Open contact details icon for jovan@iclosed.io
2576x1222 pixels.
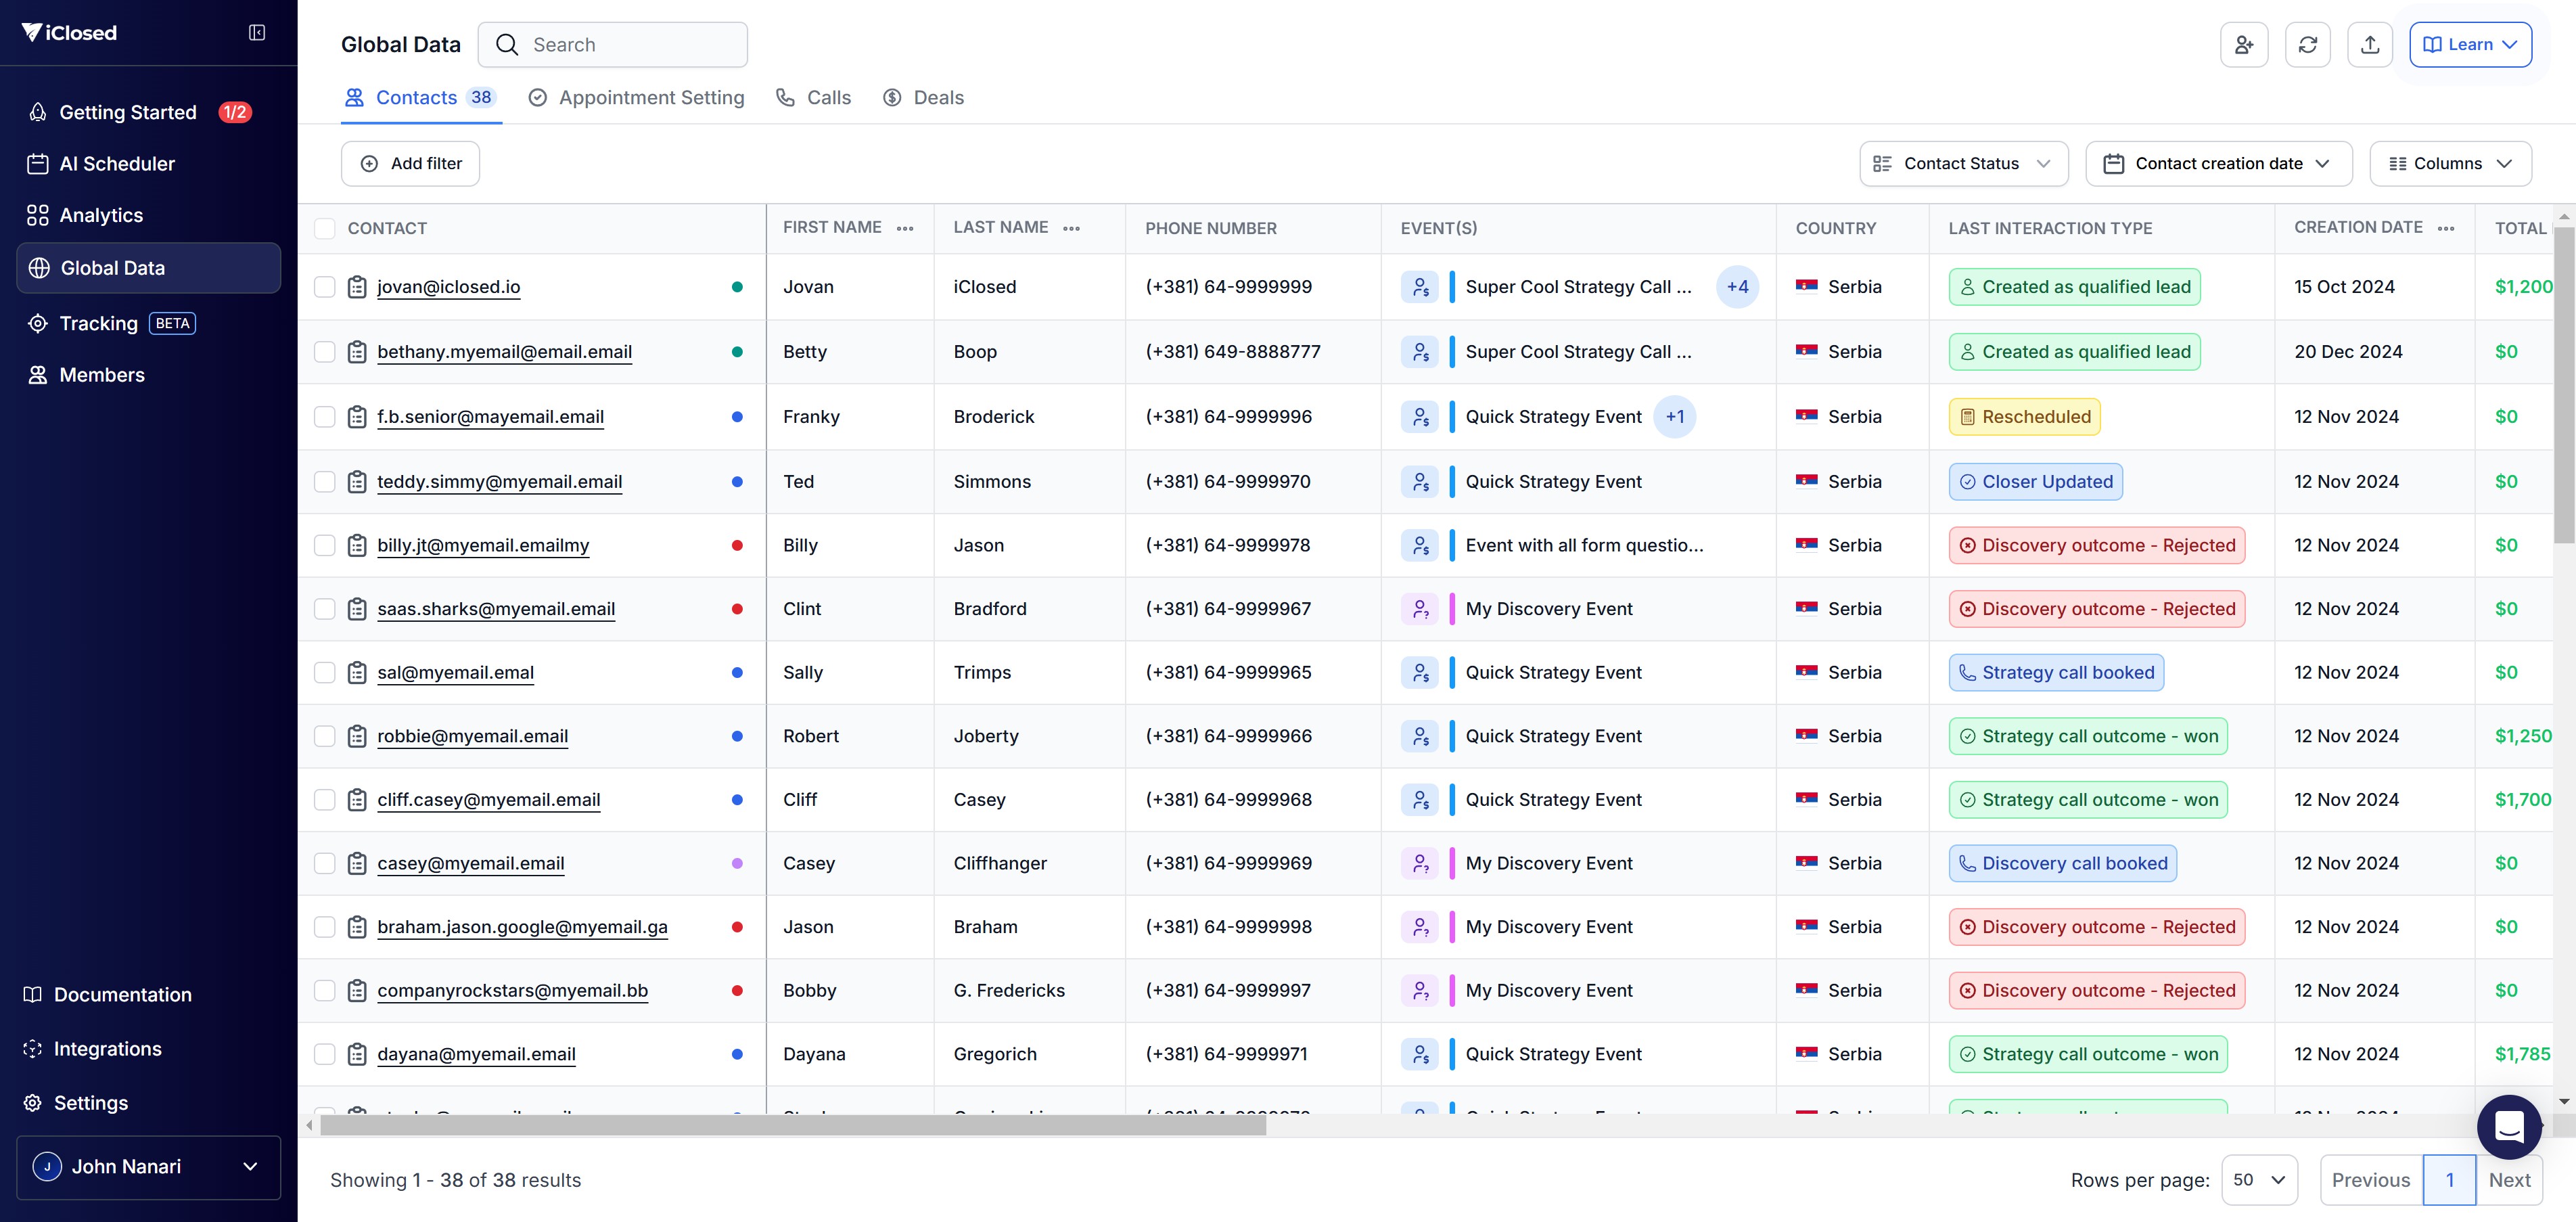click(x=357, y=287)
